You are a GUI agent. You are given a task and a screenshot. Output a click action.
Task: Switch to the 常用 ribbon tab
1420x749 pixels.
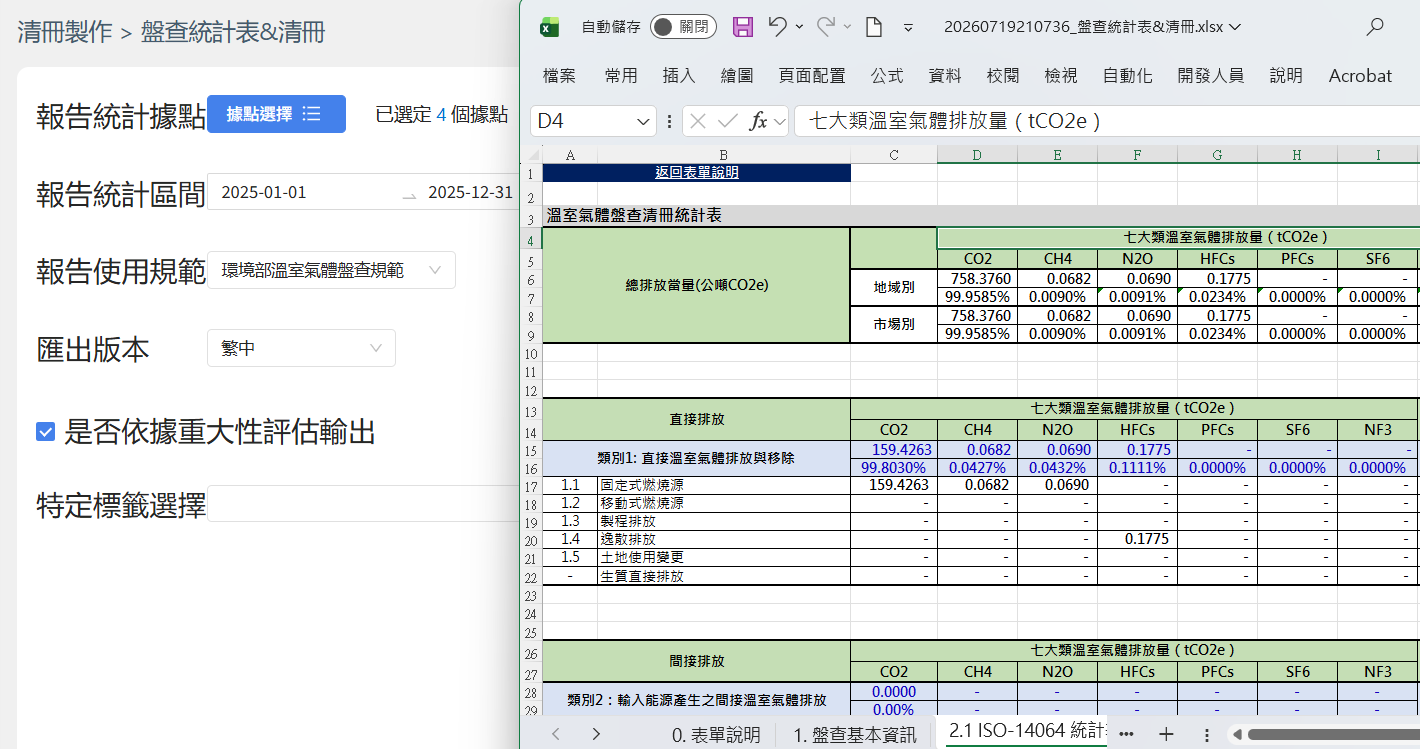621,75
